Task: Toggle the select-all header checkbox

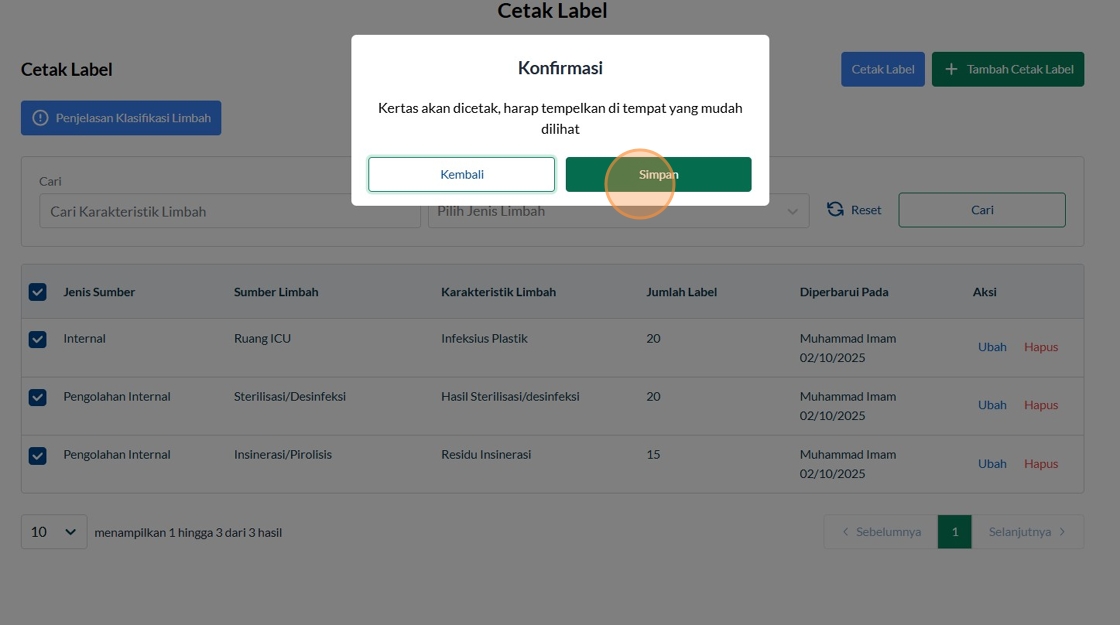Action: [38, 292]
